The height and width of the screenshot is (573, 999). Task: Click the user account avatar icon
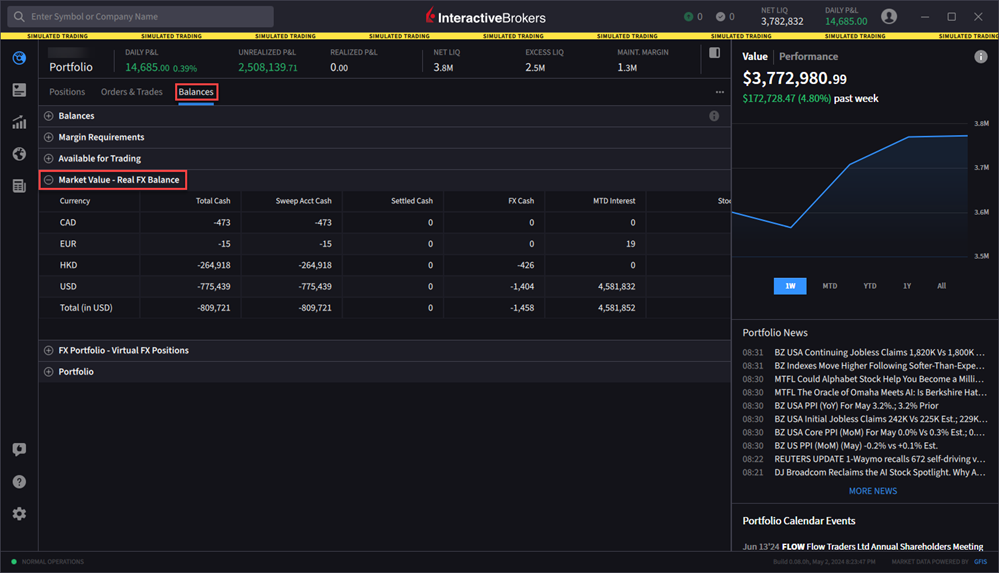889,17
